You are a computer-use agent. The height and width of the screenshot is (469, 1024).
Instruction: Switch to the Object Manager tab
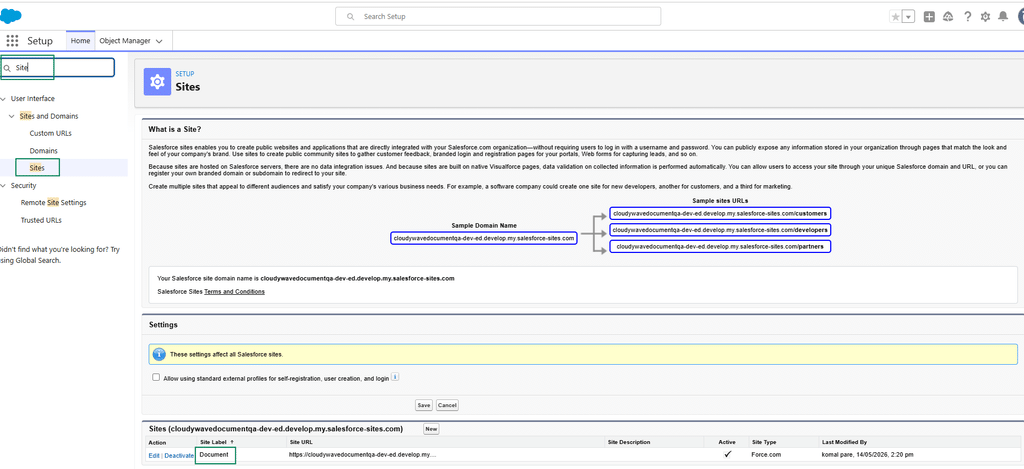[x=124, y=40]
